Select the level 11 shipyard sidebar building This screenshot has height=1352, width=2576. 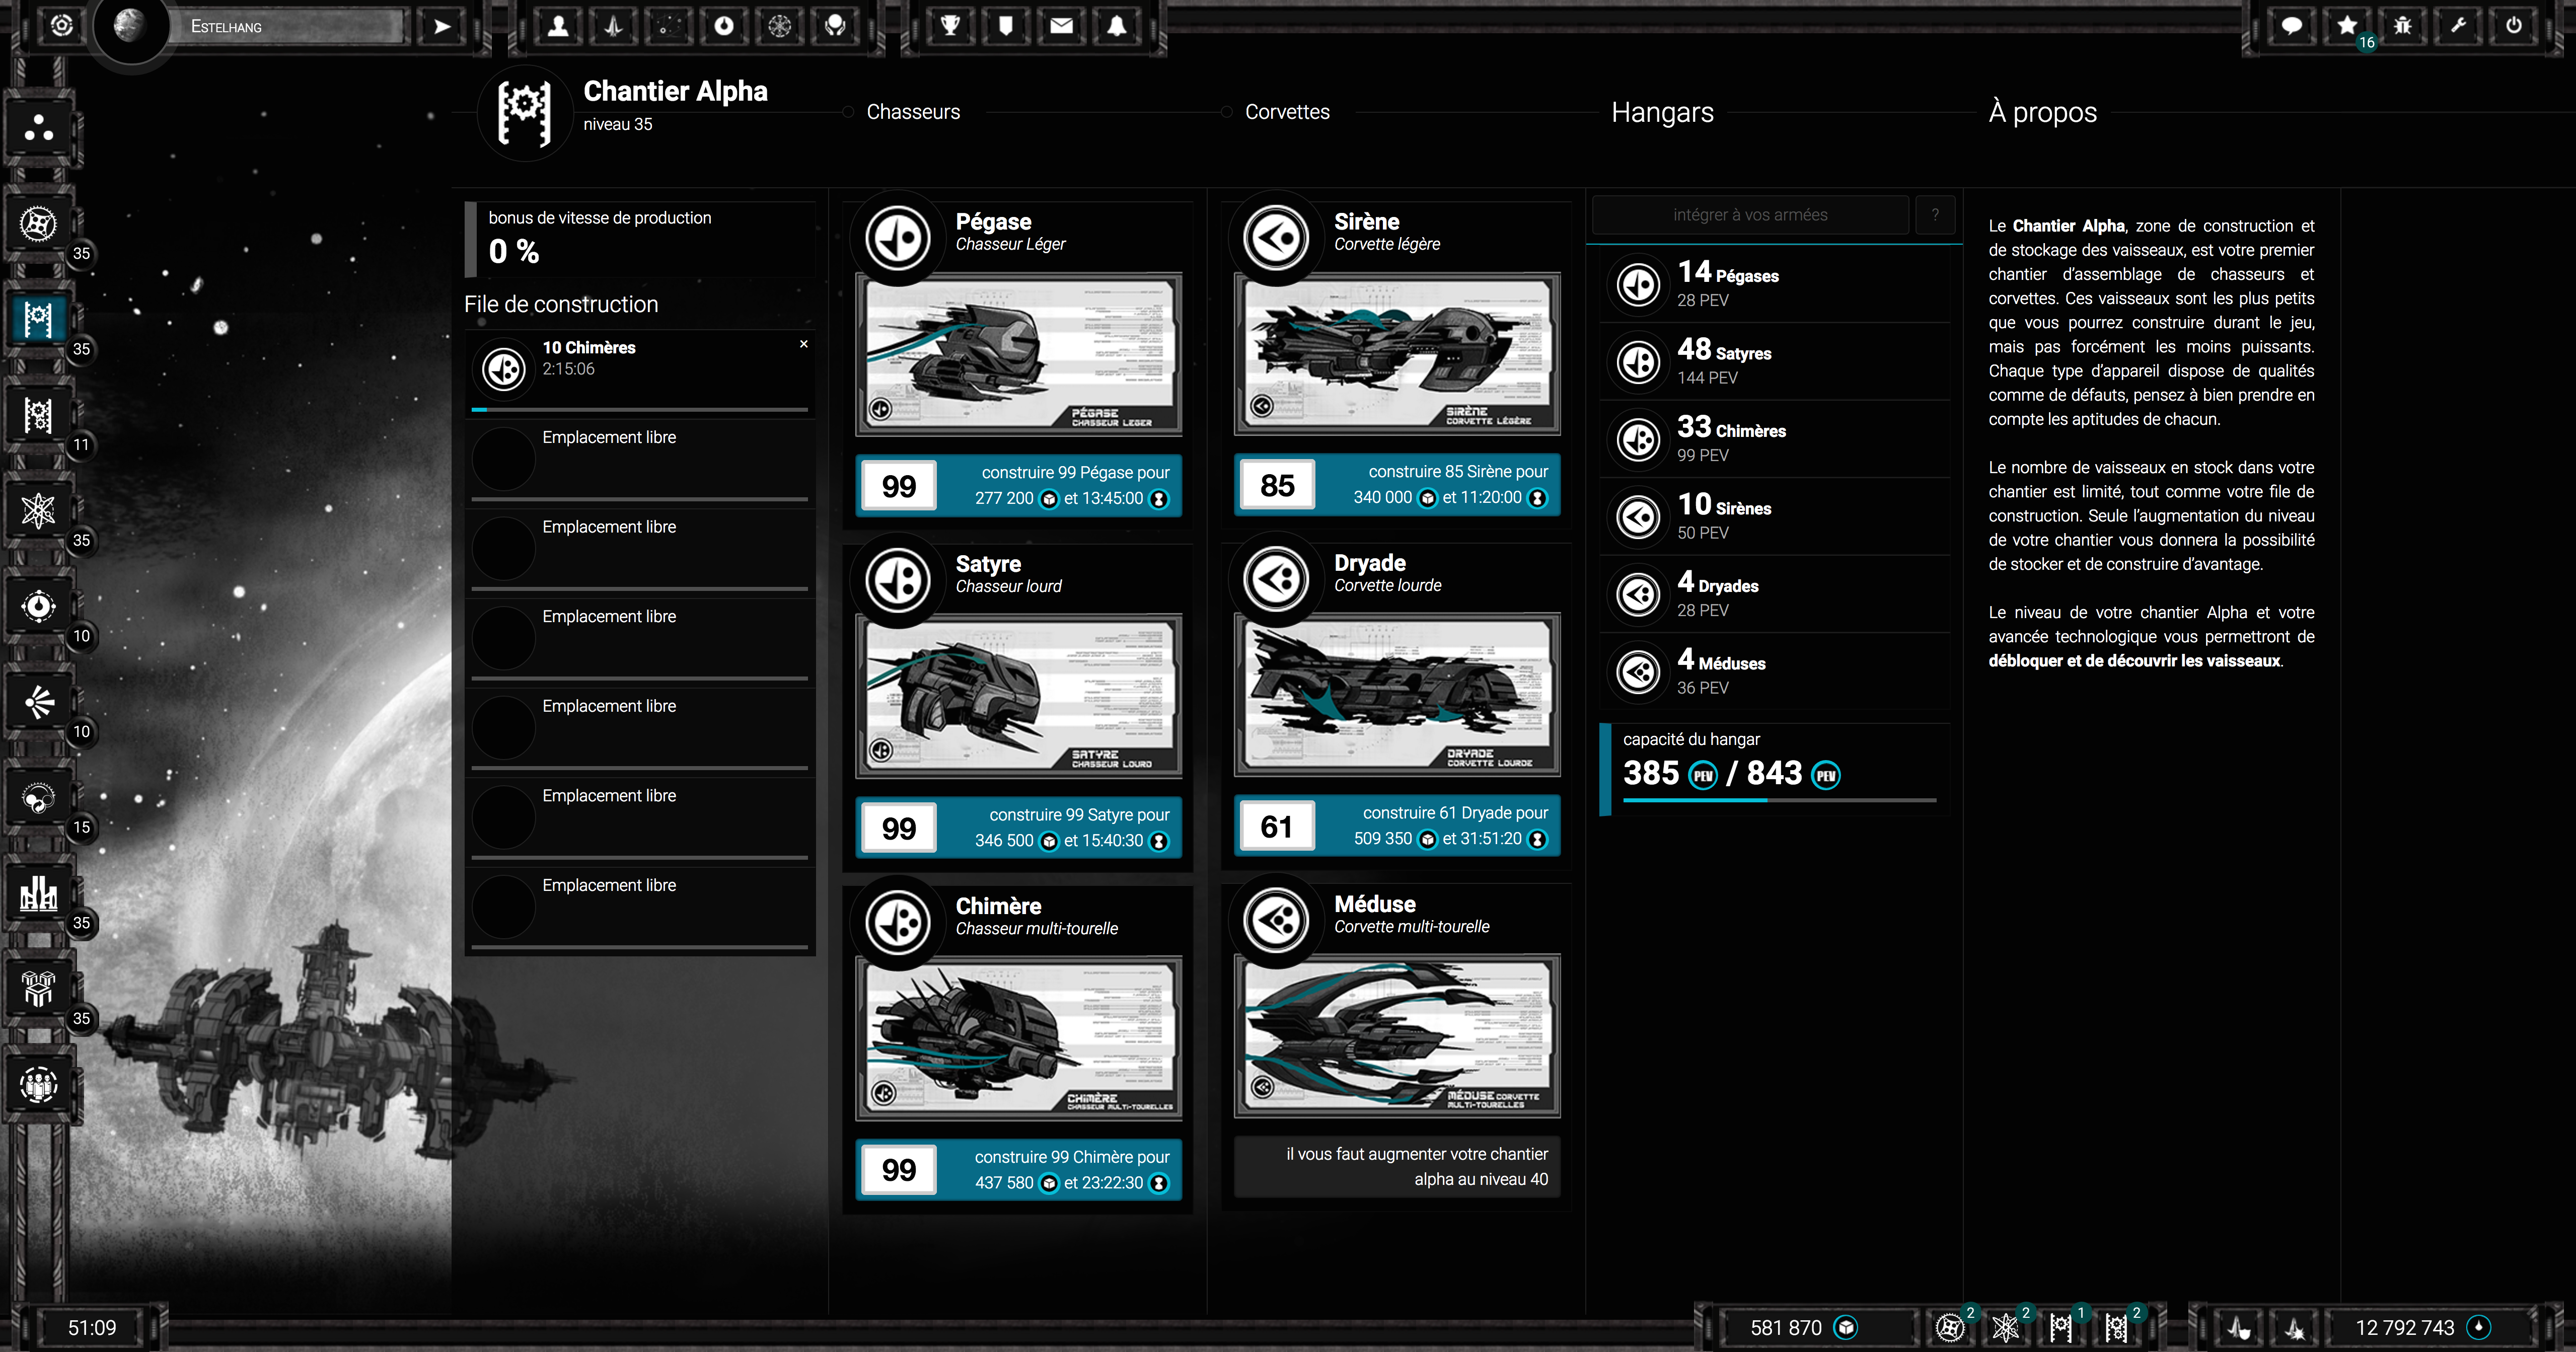(39, 415)
